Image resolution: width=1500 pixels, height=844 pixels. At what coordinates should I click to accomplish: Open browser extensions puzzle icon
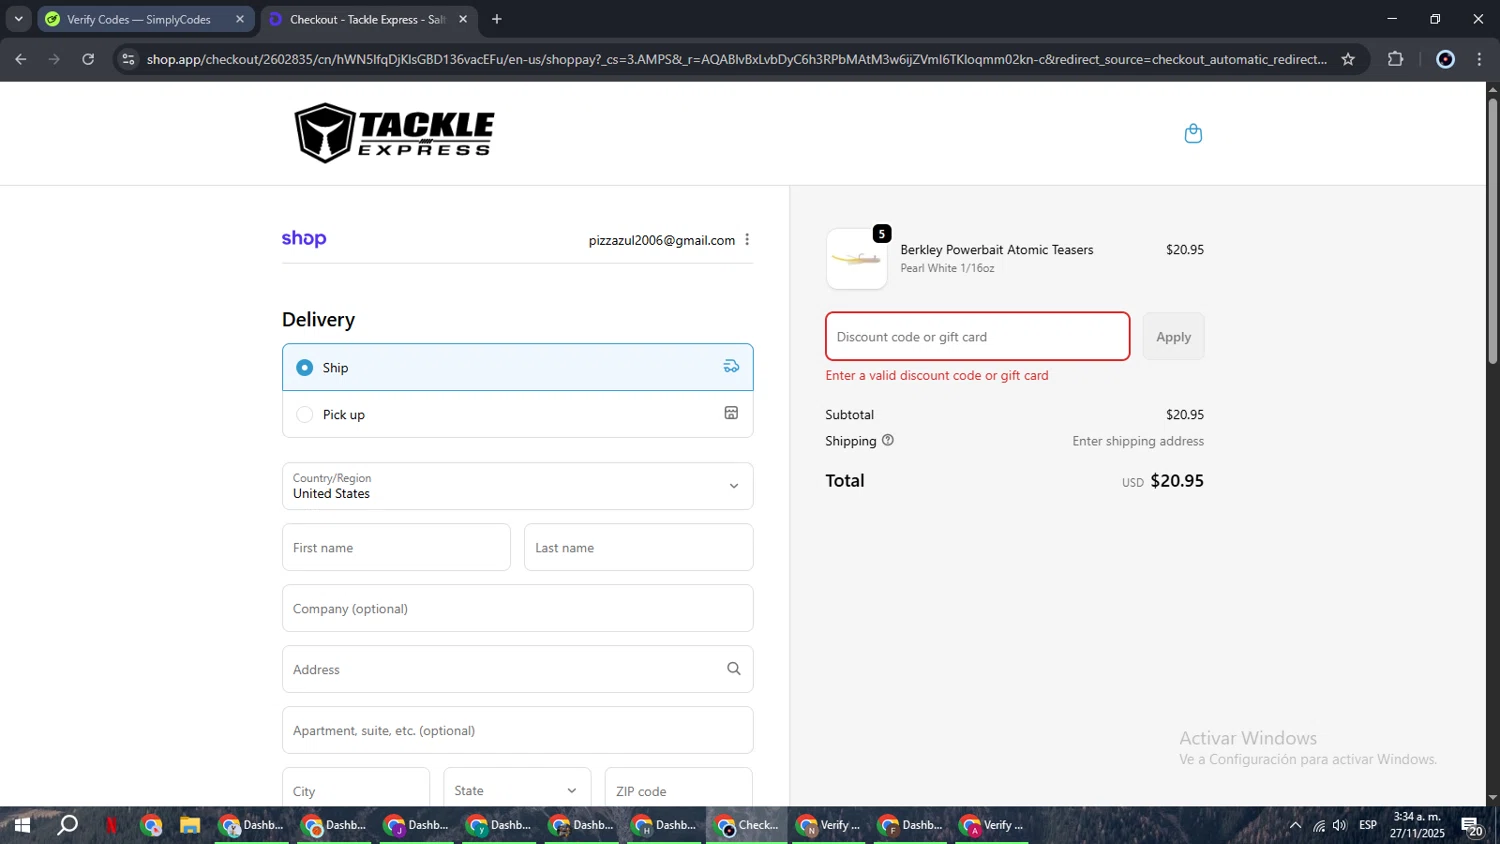pyautogui.click(x=1396, y=59)
